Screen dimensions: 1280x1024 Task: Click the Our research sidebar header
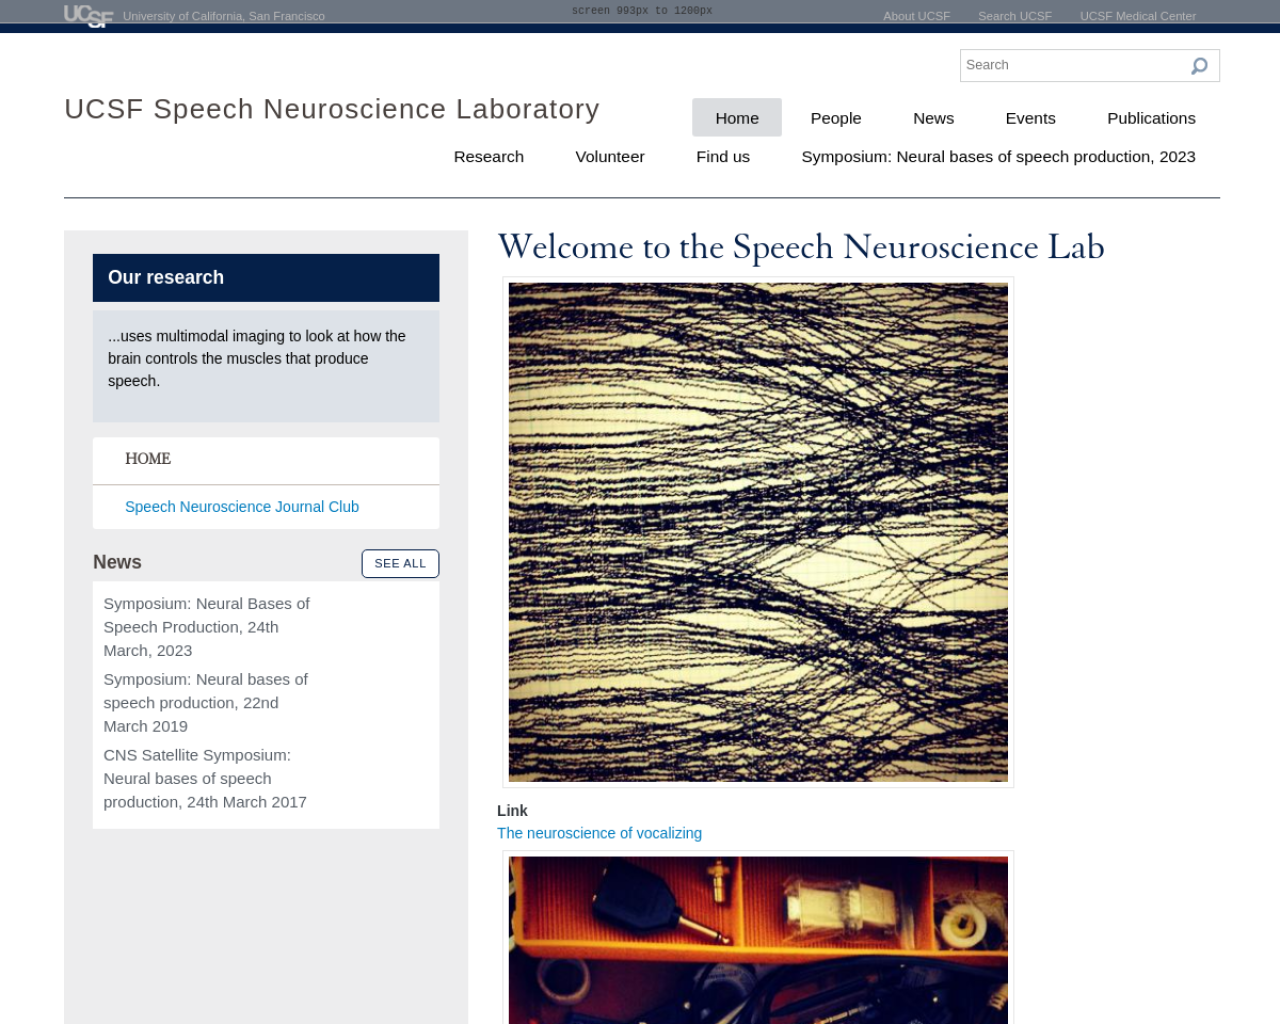pyautogui.click(x=266, y=278)
